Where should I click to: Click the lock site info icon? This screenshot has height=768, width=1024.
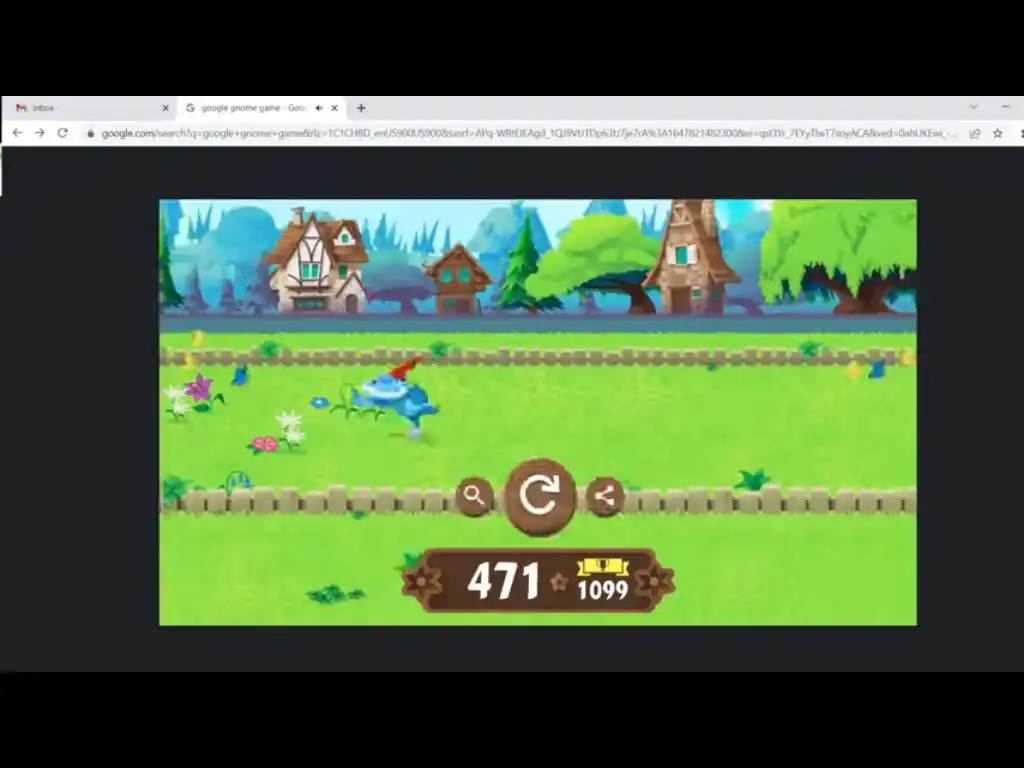91,133
